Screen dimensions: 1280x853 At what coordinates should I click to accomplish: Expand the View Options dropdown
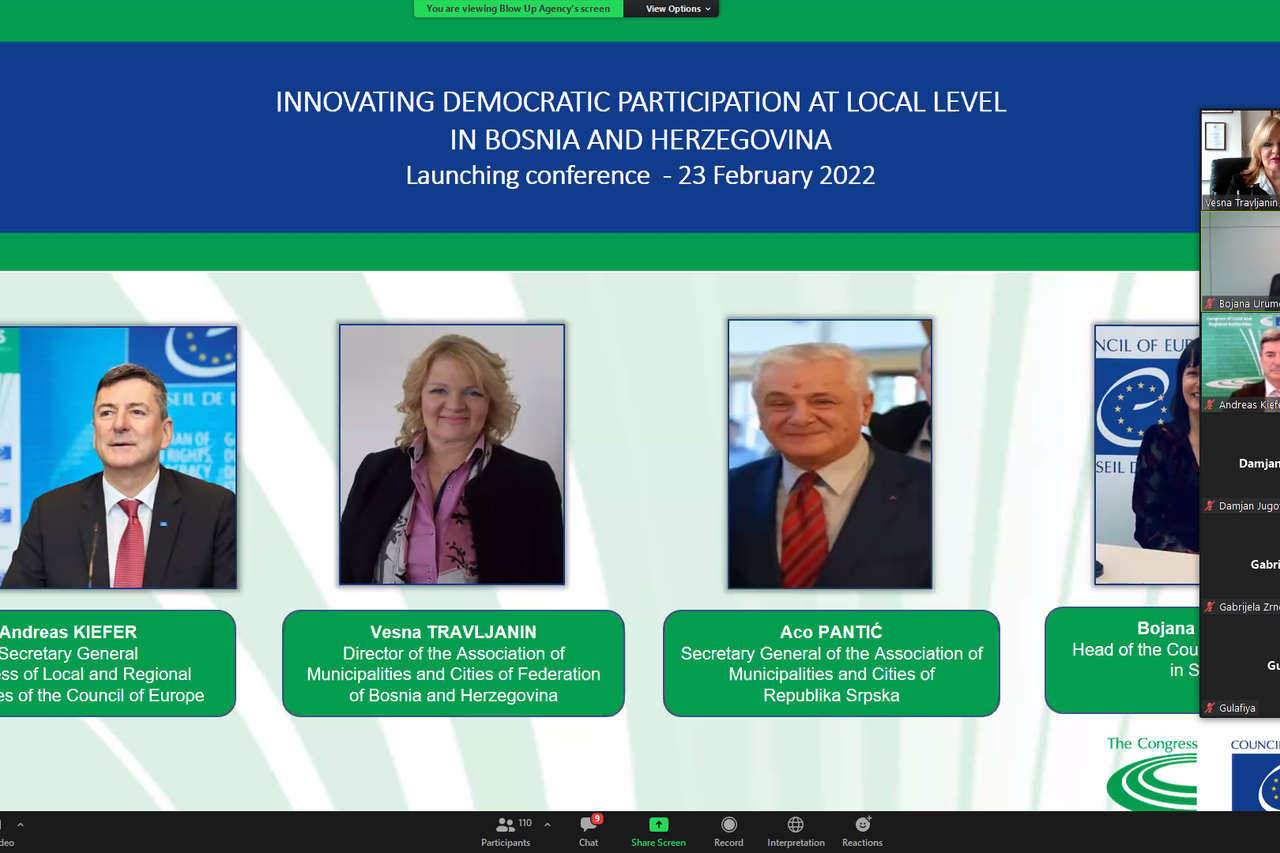point(678,9)
